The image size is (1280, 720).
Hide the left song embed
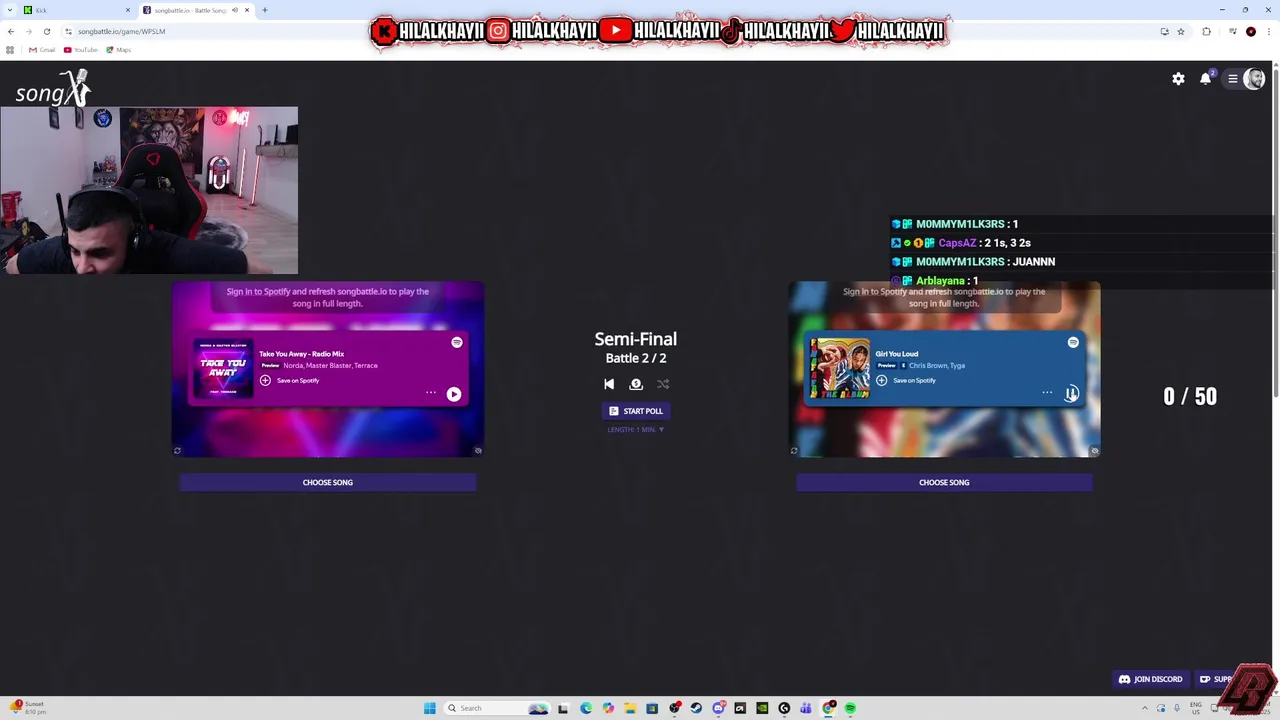tap(478, 451)
